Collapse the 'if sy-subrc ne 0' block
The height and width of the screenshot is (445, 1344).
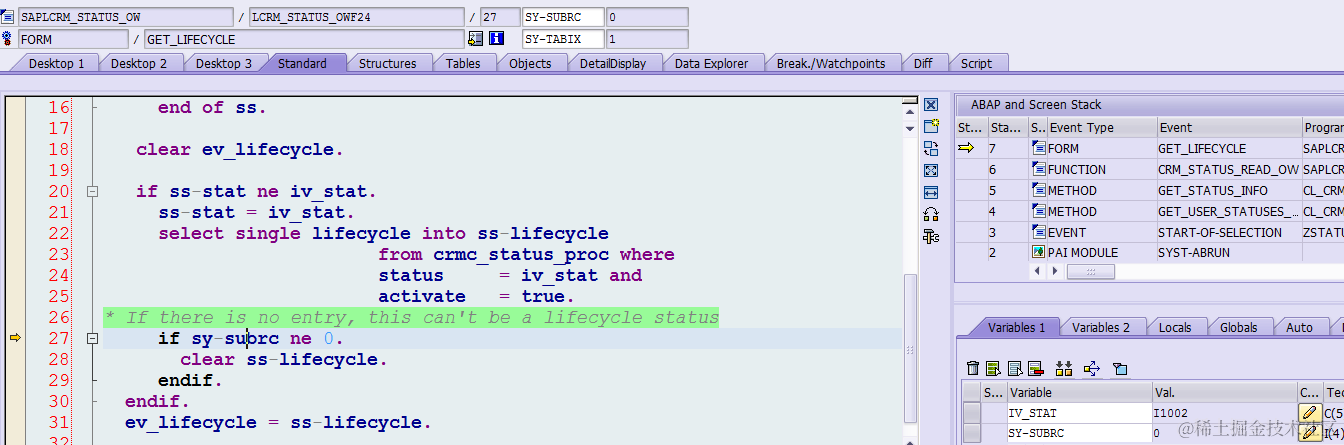coord(92,339)
